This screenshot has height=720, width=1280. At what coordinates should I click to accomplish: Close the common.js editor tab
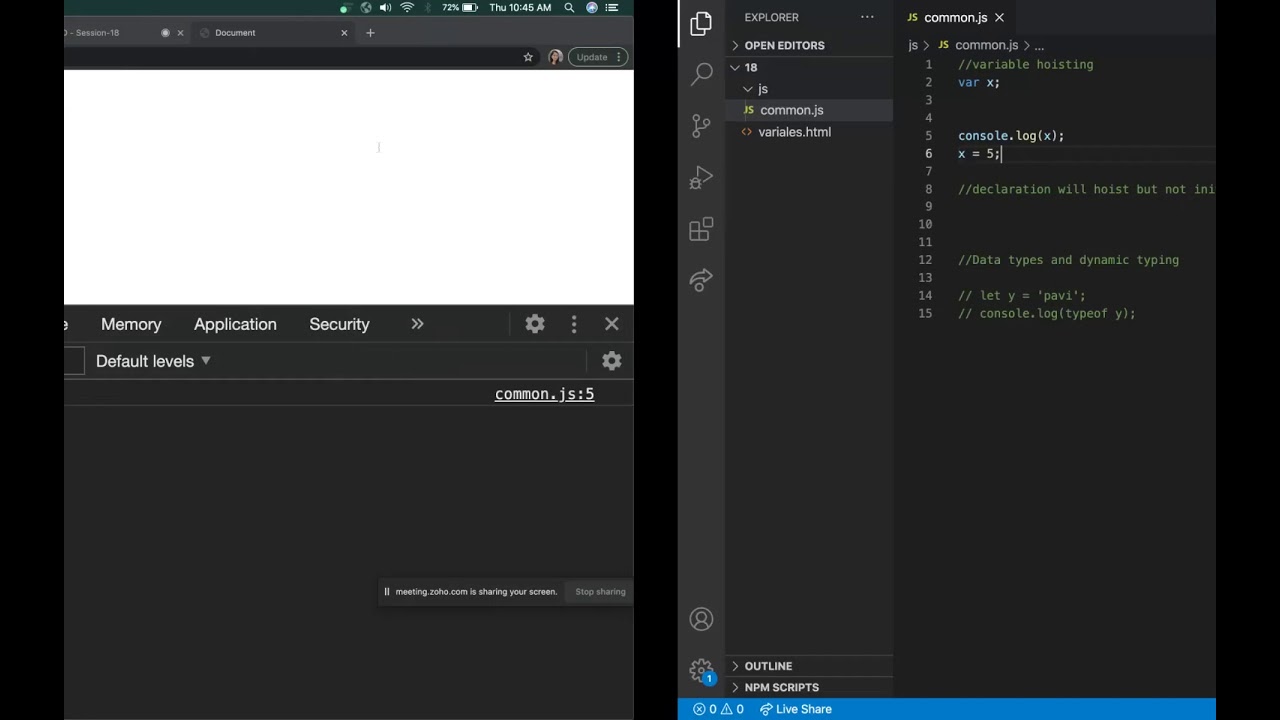click(999, 17)
